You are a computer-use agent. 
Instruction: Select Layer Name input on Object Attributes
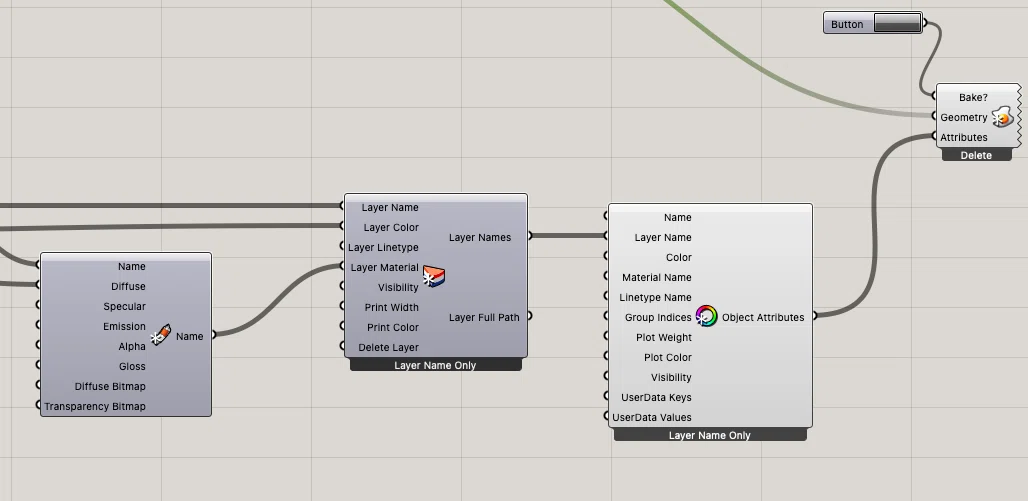(663, 237)
